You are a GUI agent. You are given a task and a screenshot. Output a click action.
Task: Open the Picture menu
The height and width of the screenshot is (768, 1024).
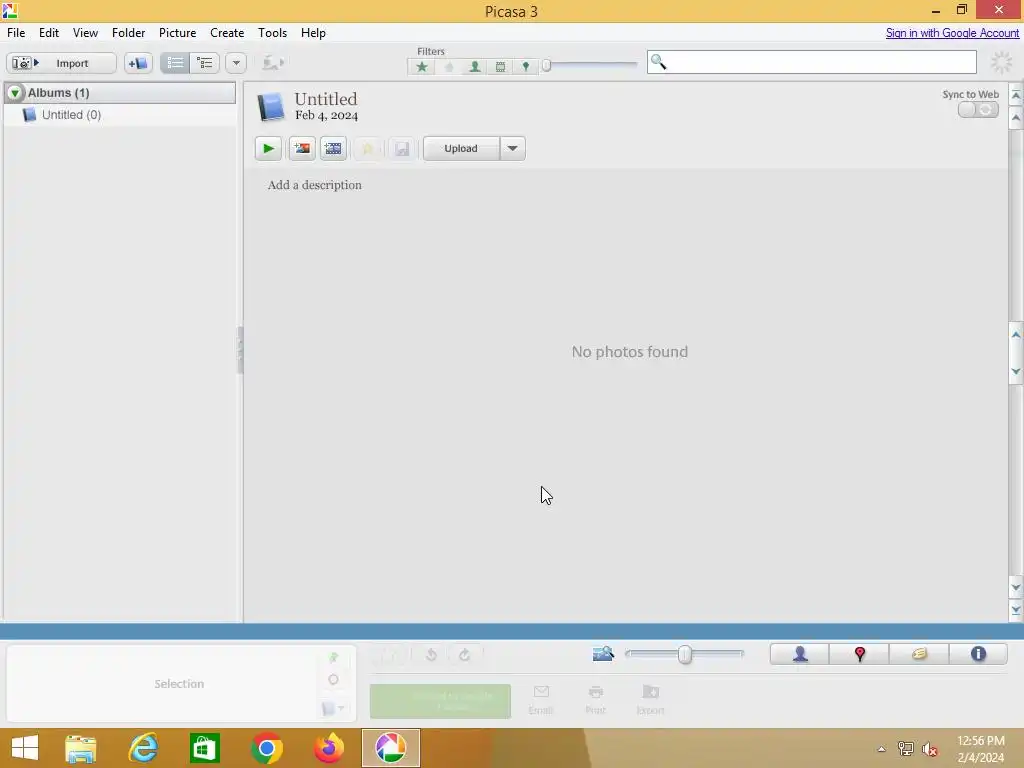click(178, 33)
